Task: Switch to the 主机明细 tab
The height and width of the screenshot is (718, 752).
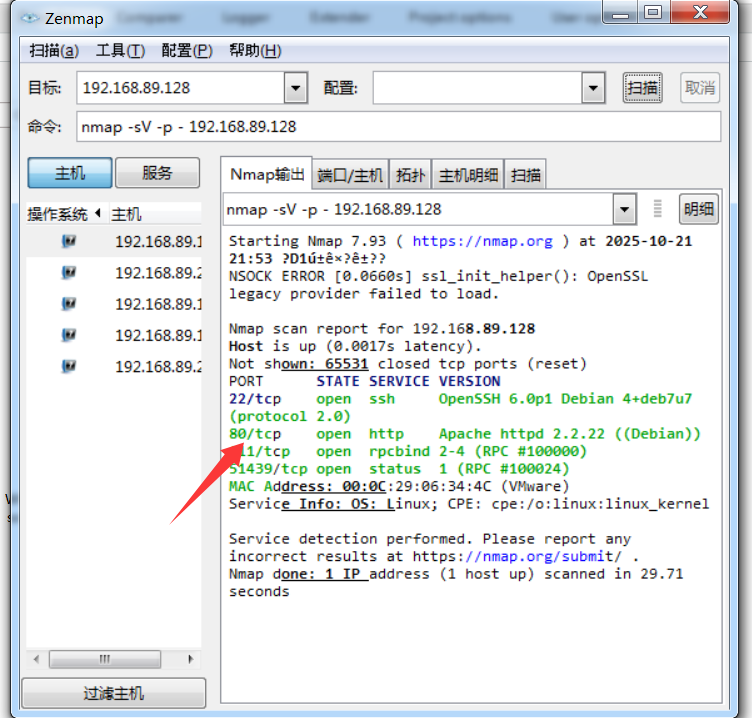Action: 468,175
